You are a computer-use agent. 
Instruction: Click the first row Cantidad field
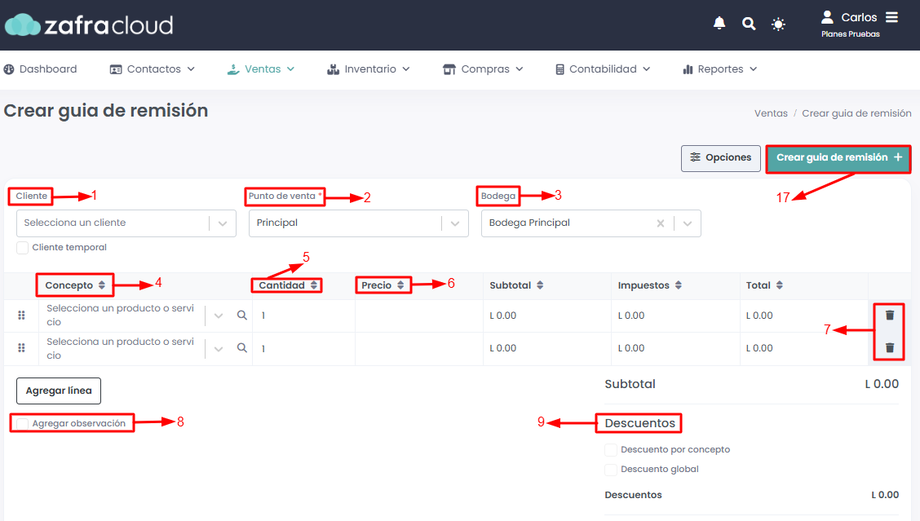(x=304, y=315)
